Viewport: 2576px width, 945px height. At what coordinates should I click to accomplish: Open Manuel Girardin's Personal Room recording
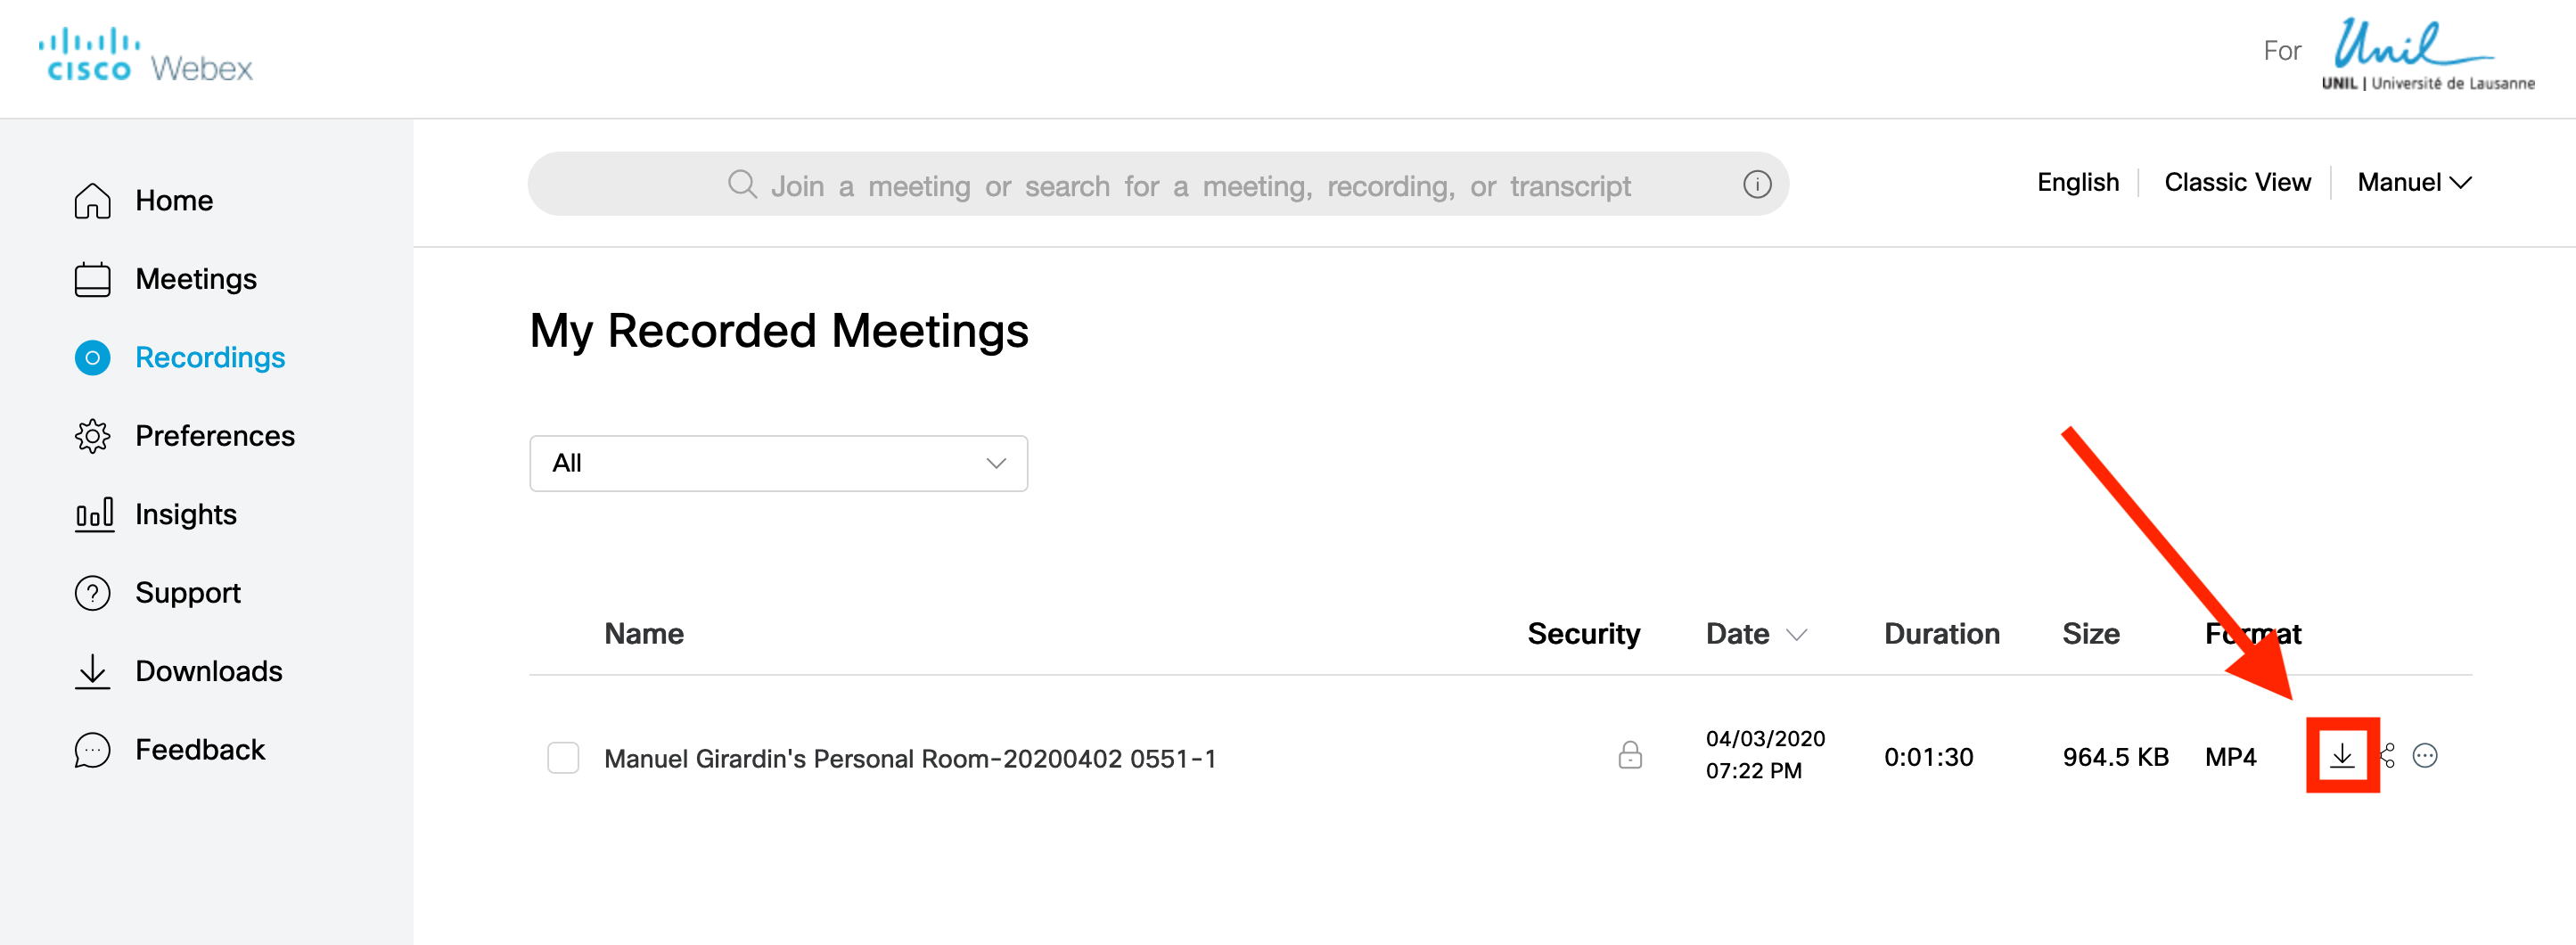[909, 759]
